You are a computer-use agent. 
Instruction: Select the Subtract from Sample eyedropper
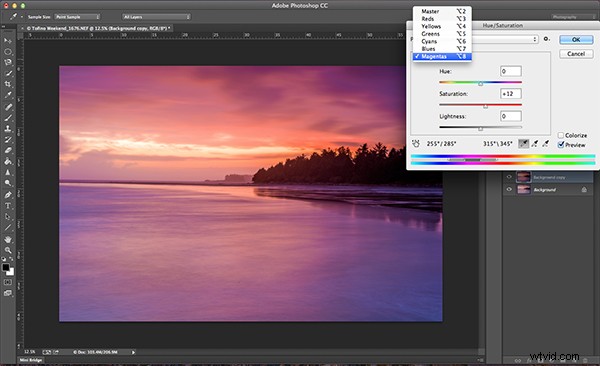(x=546, y=144)
